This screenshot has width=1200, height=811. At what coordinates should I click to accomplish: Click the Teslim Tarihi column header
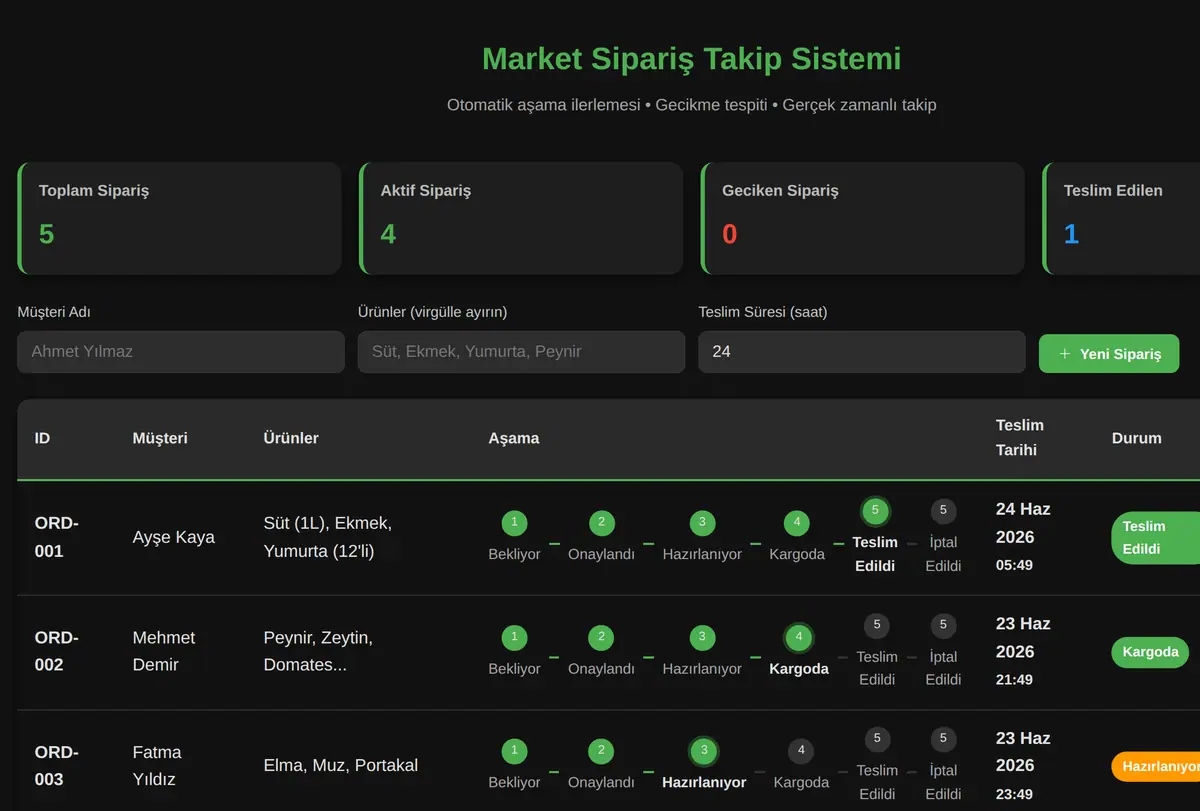point(1020,438)
